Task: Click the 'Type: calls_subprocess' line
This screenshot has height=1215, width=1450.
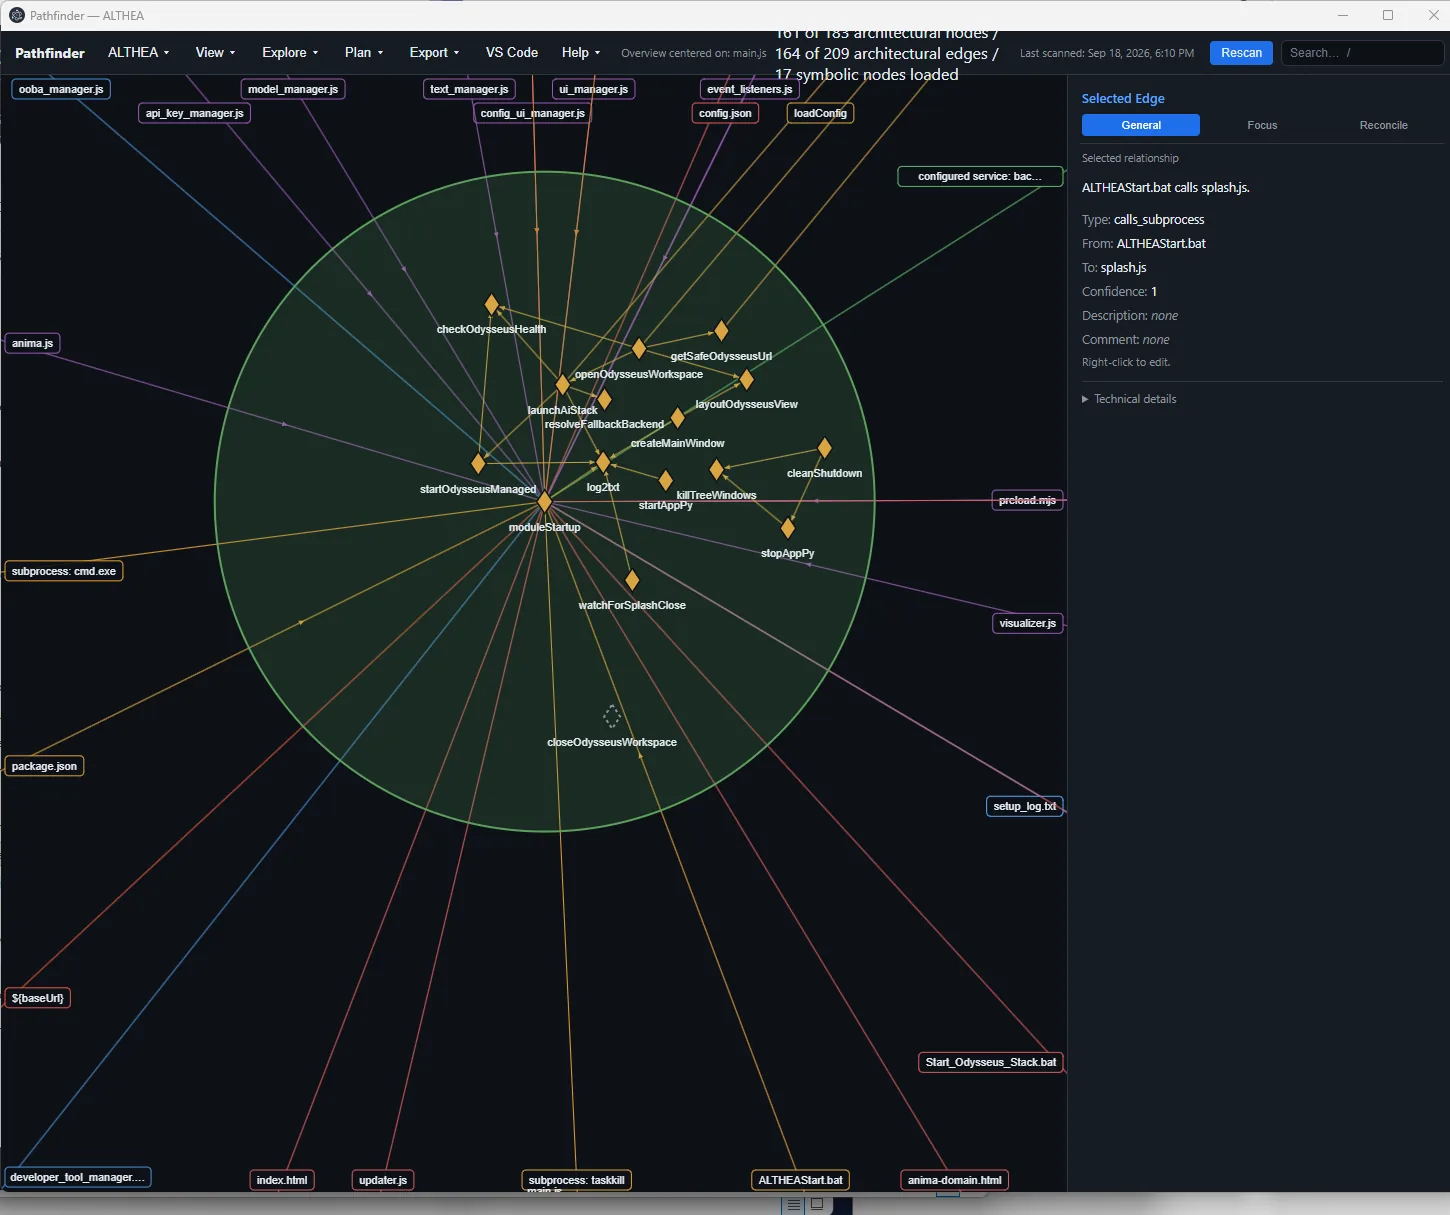Action: click(1143, 220)
